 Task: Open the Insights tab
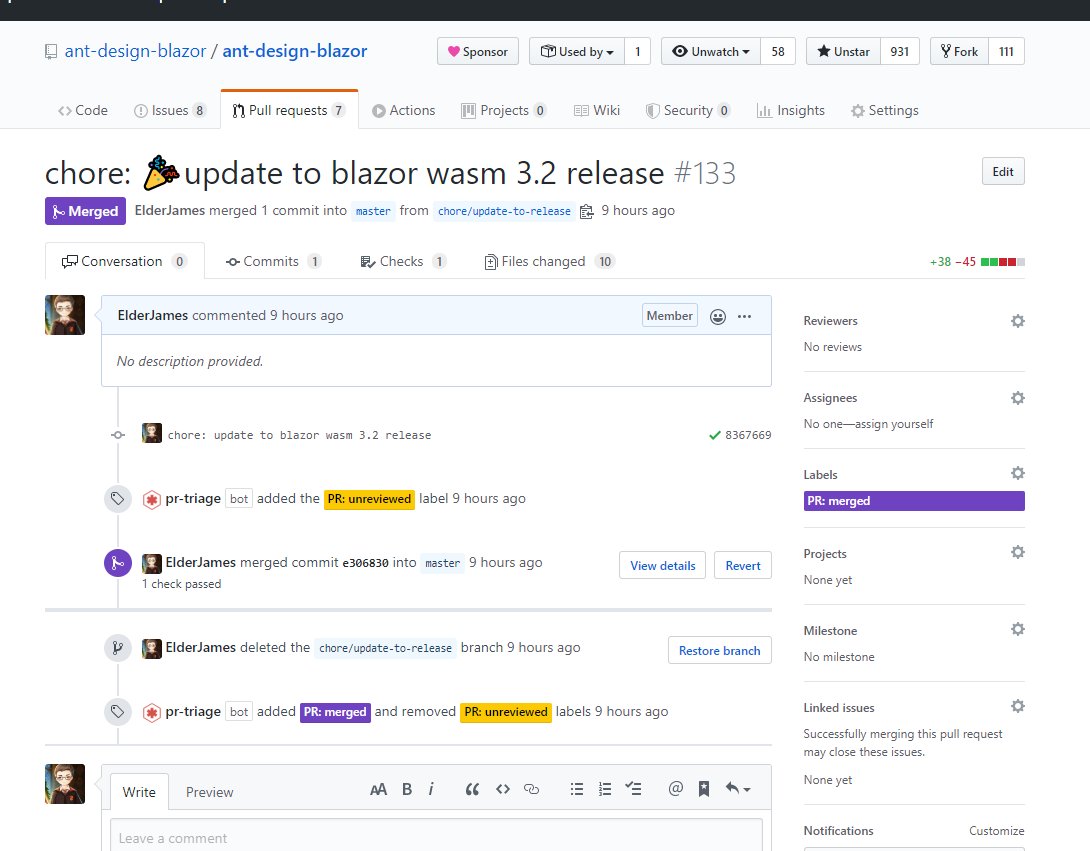[x=790, y=111]
